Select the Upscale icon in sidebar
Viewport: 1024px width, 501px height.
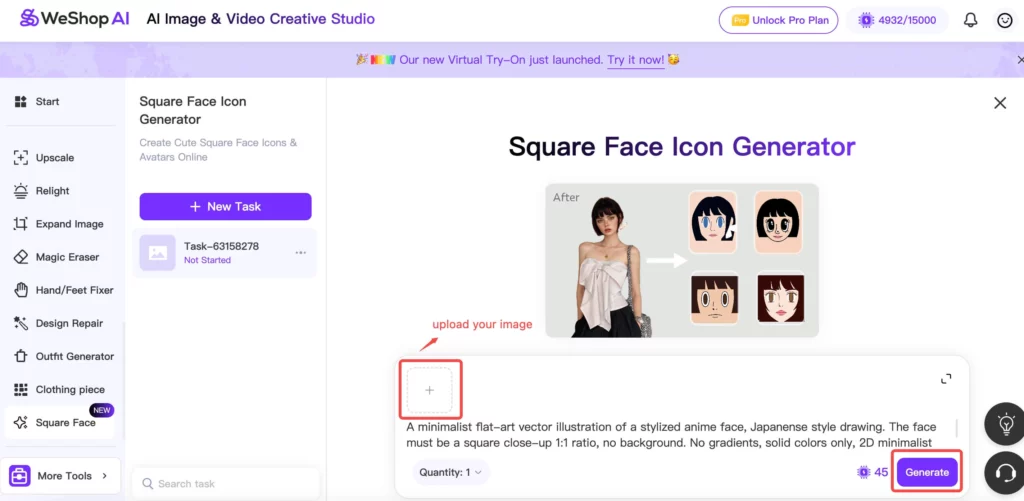tap(21, 157)
